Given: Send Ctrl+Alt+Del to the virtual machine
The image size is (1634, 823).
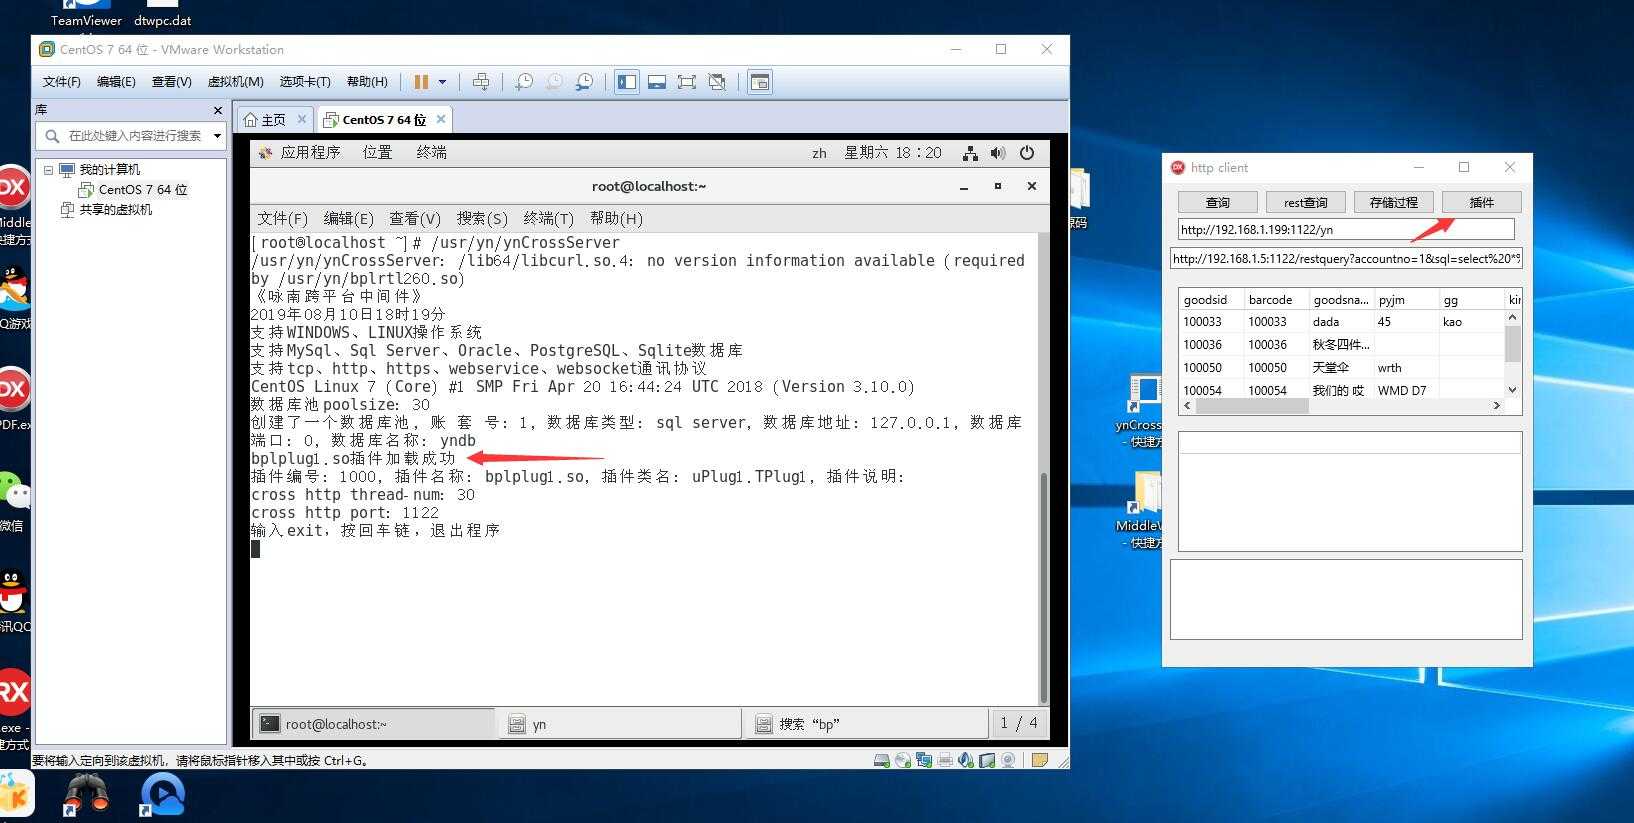Looking at the screenshot, I should click(x=481, y=82).
